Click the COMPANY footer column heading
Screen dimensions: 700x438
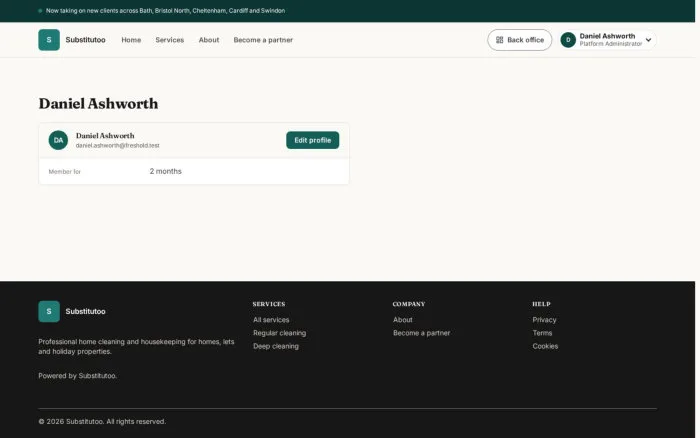[x=409, y=304]
